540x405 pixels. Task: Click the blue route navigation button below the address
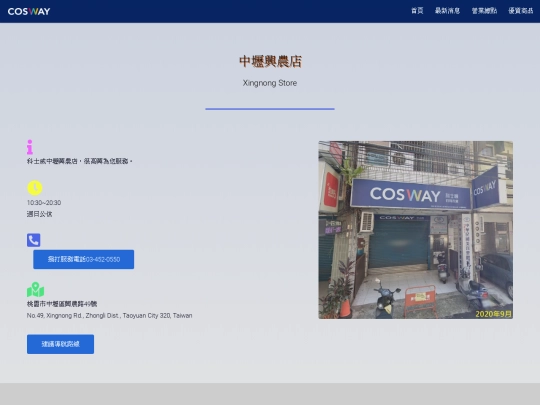60,344
